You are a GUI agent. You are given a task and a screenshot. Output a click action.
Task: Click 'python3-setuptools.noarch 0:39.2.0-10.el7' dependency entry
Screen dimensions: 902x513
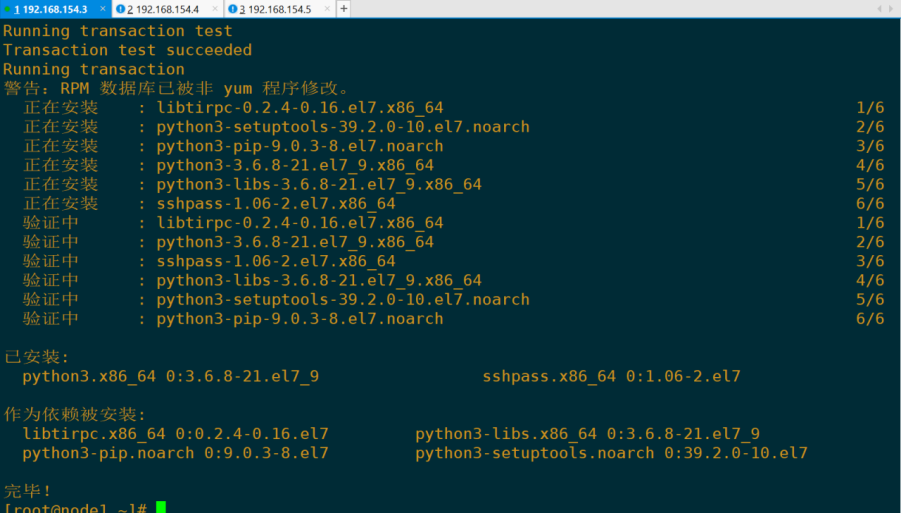(611, 453)
